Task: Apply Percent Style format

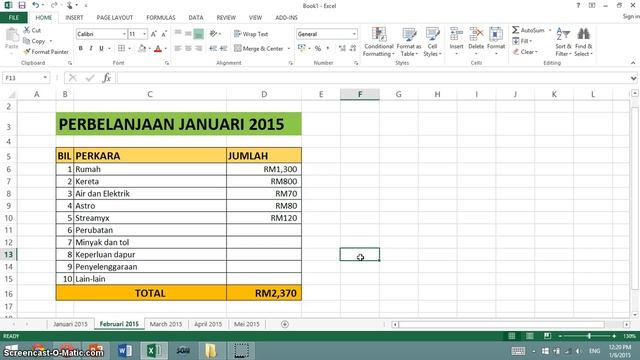Action: point(318,49)
